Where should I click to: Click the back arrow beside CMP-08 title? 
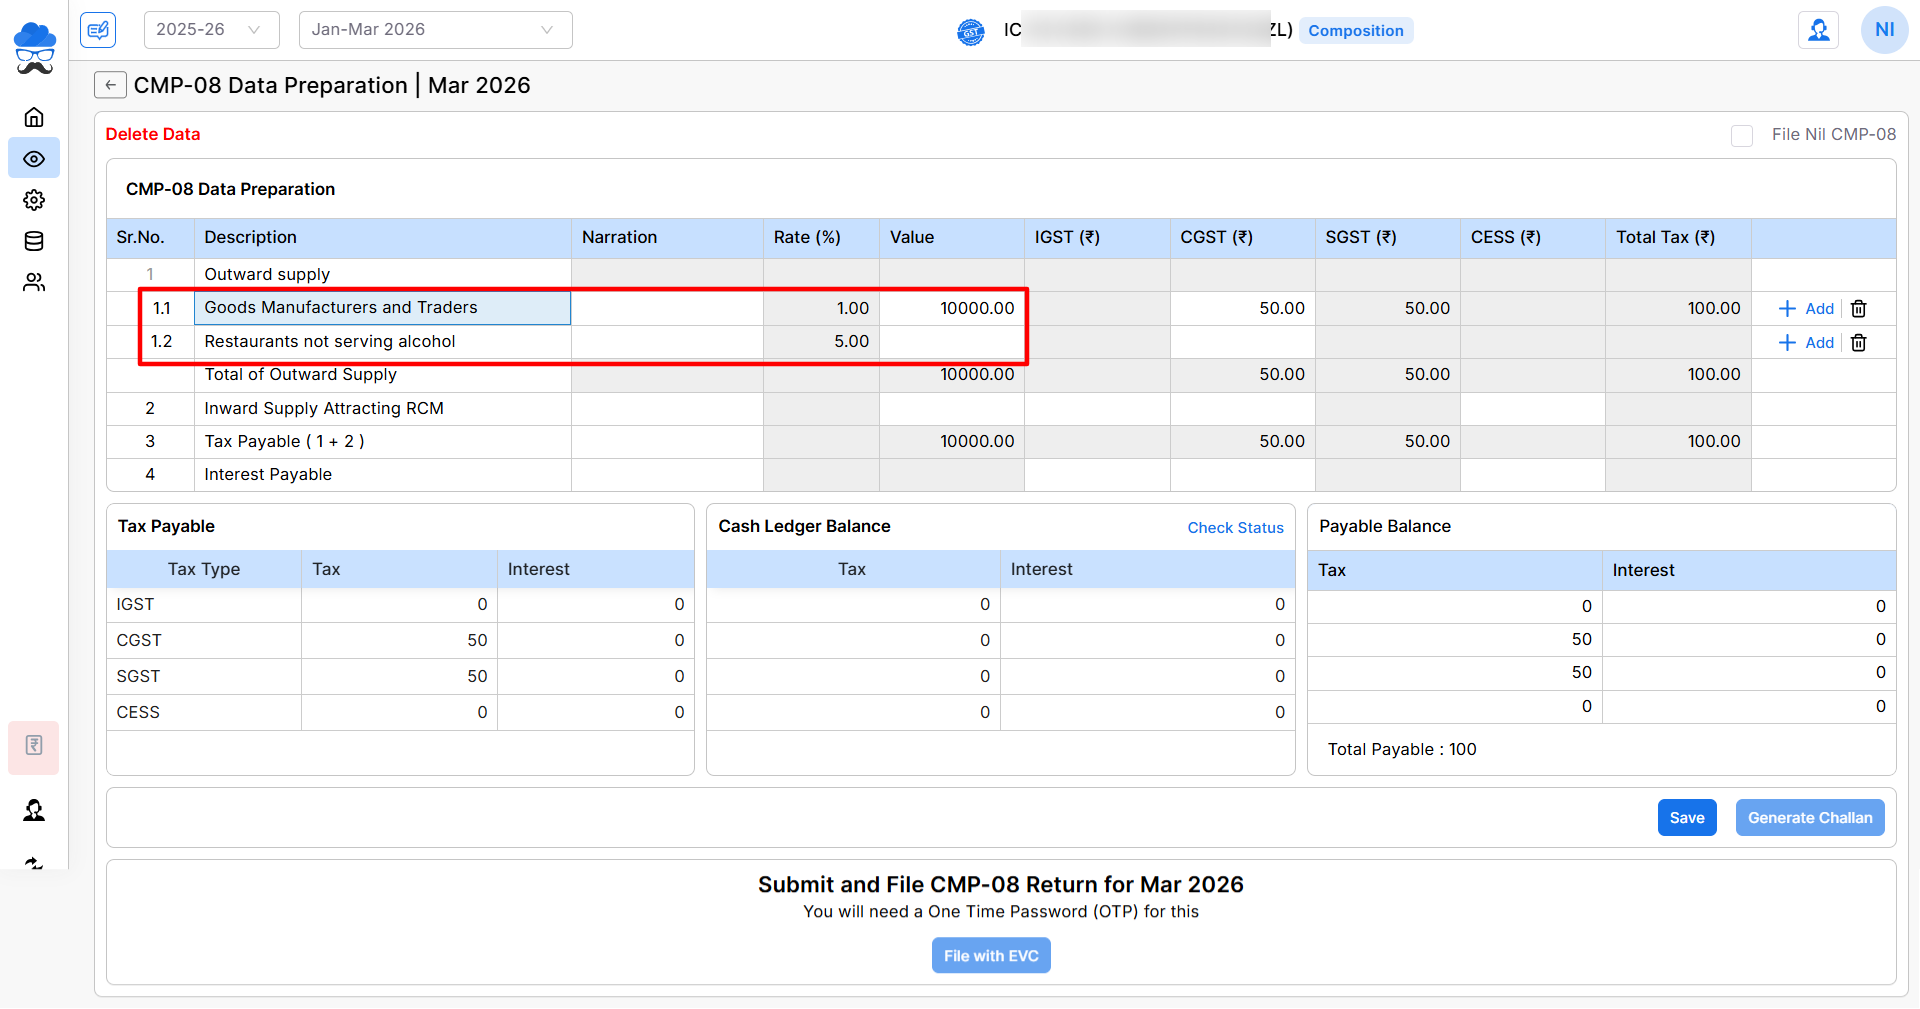[x=110, y=85]
